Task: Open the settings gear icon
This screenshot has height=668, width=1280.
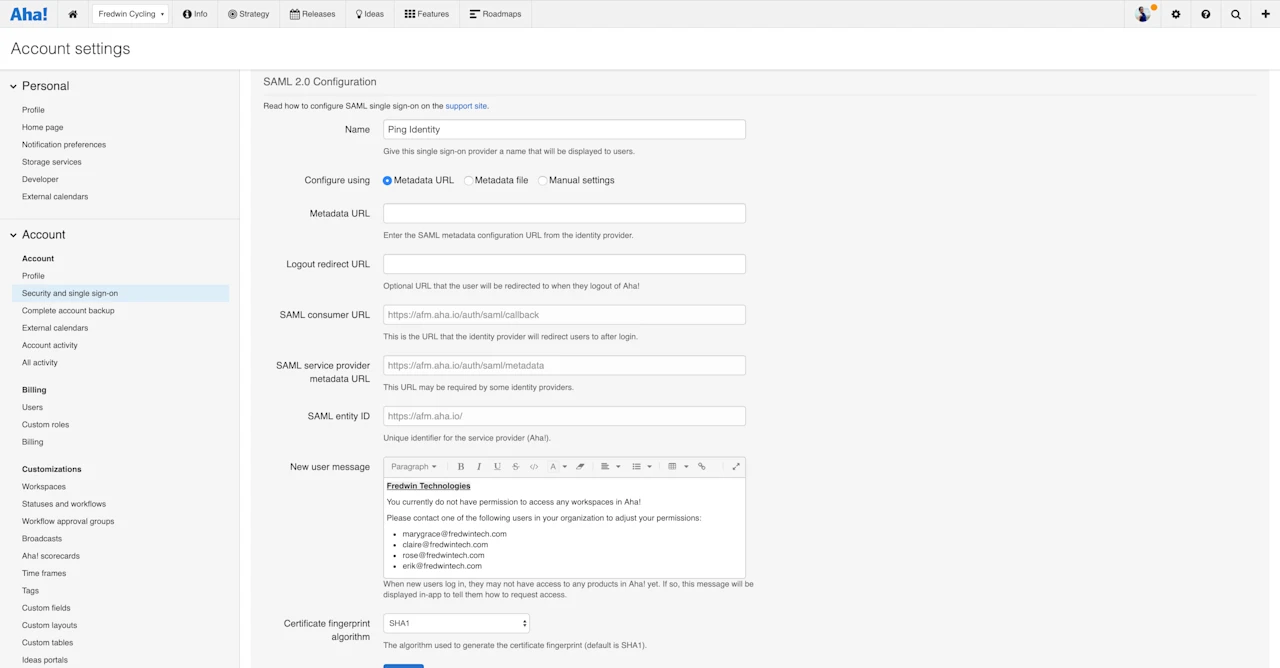Action: [x=1176, y=14]
